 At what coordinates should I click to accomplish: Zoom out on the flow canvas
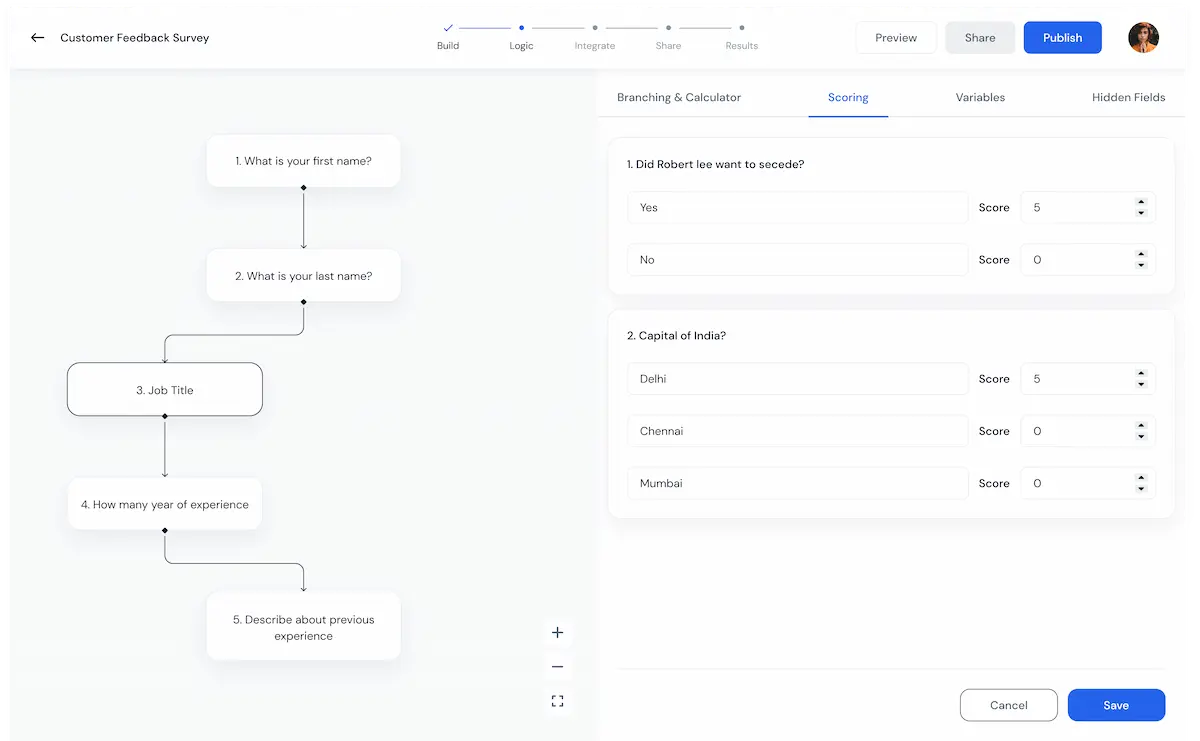[x=558, y=667]
